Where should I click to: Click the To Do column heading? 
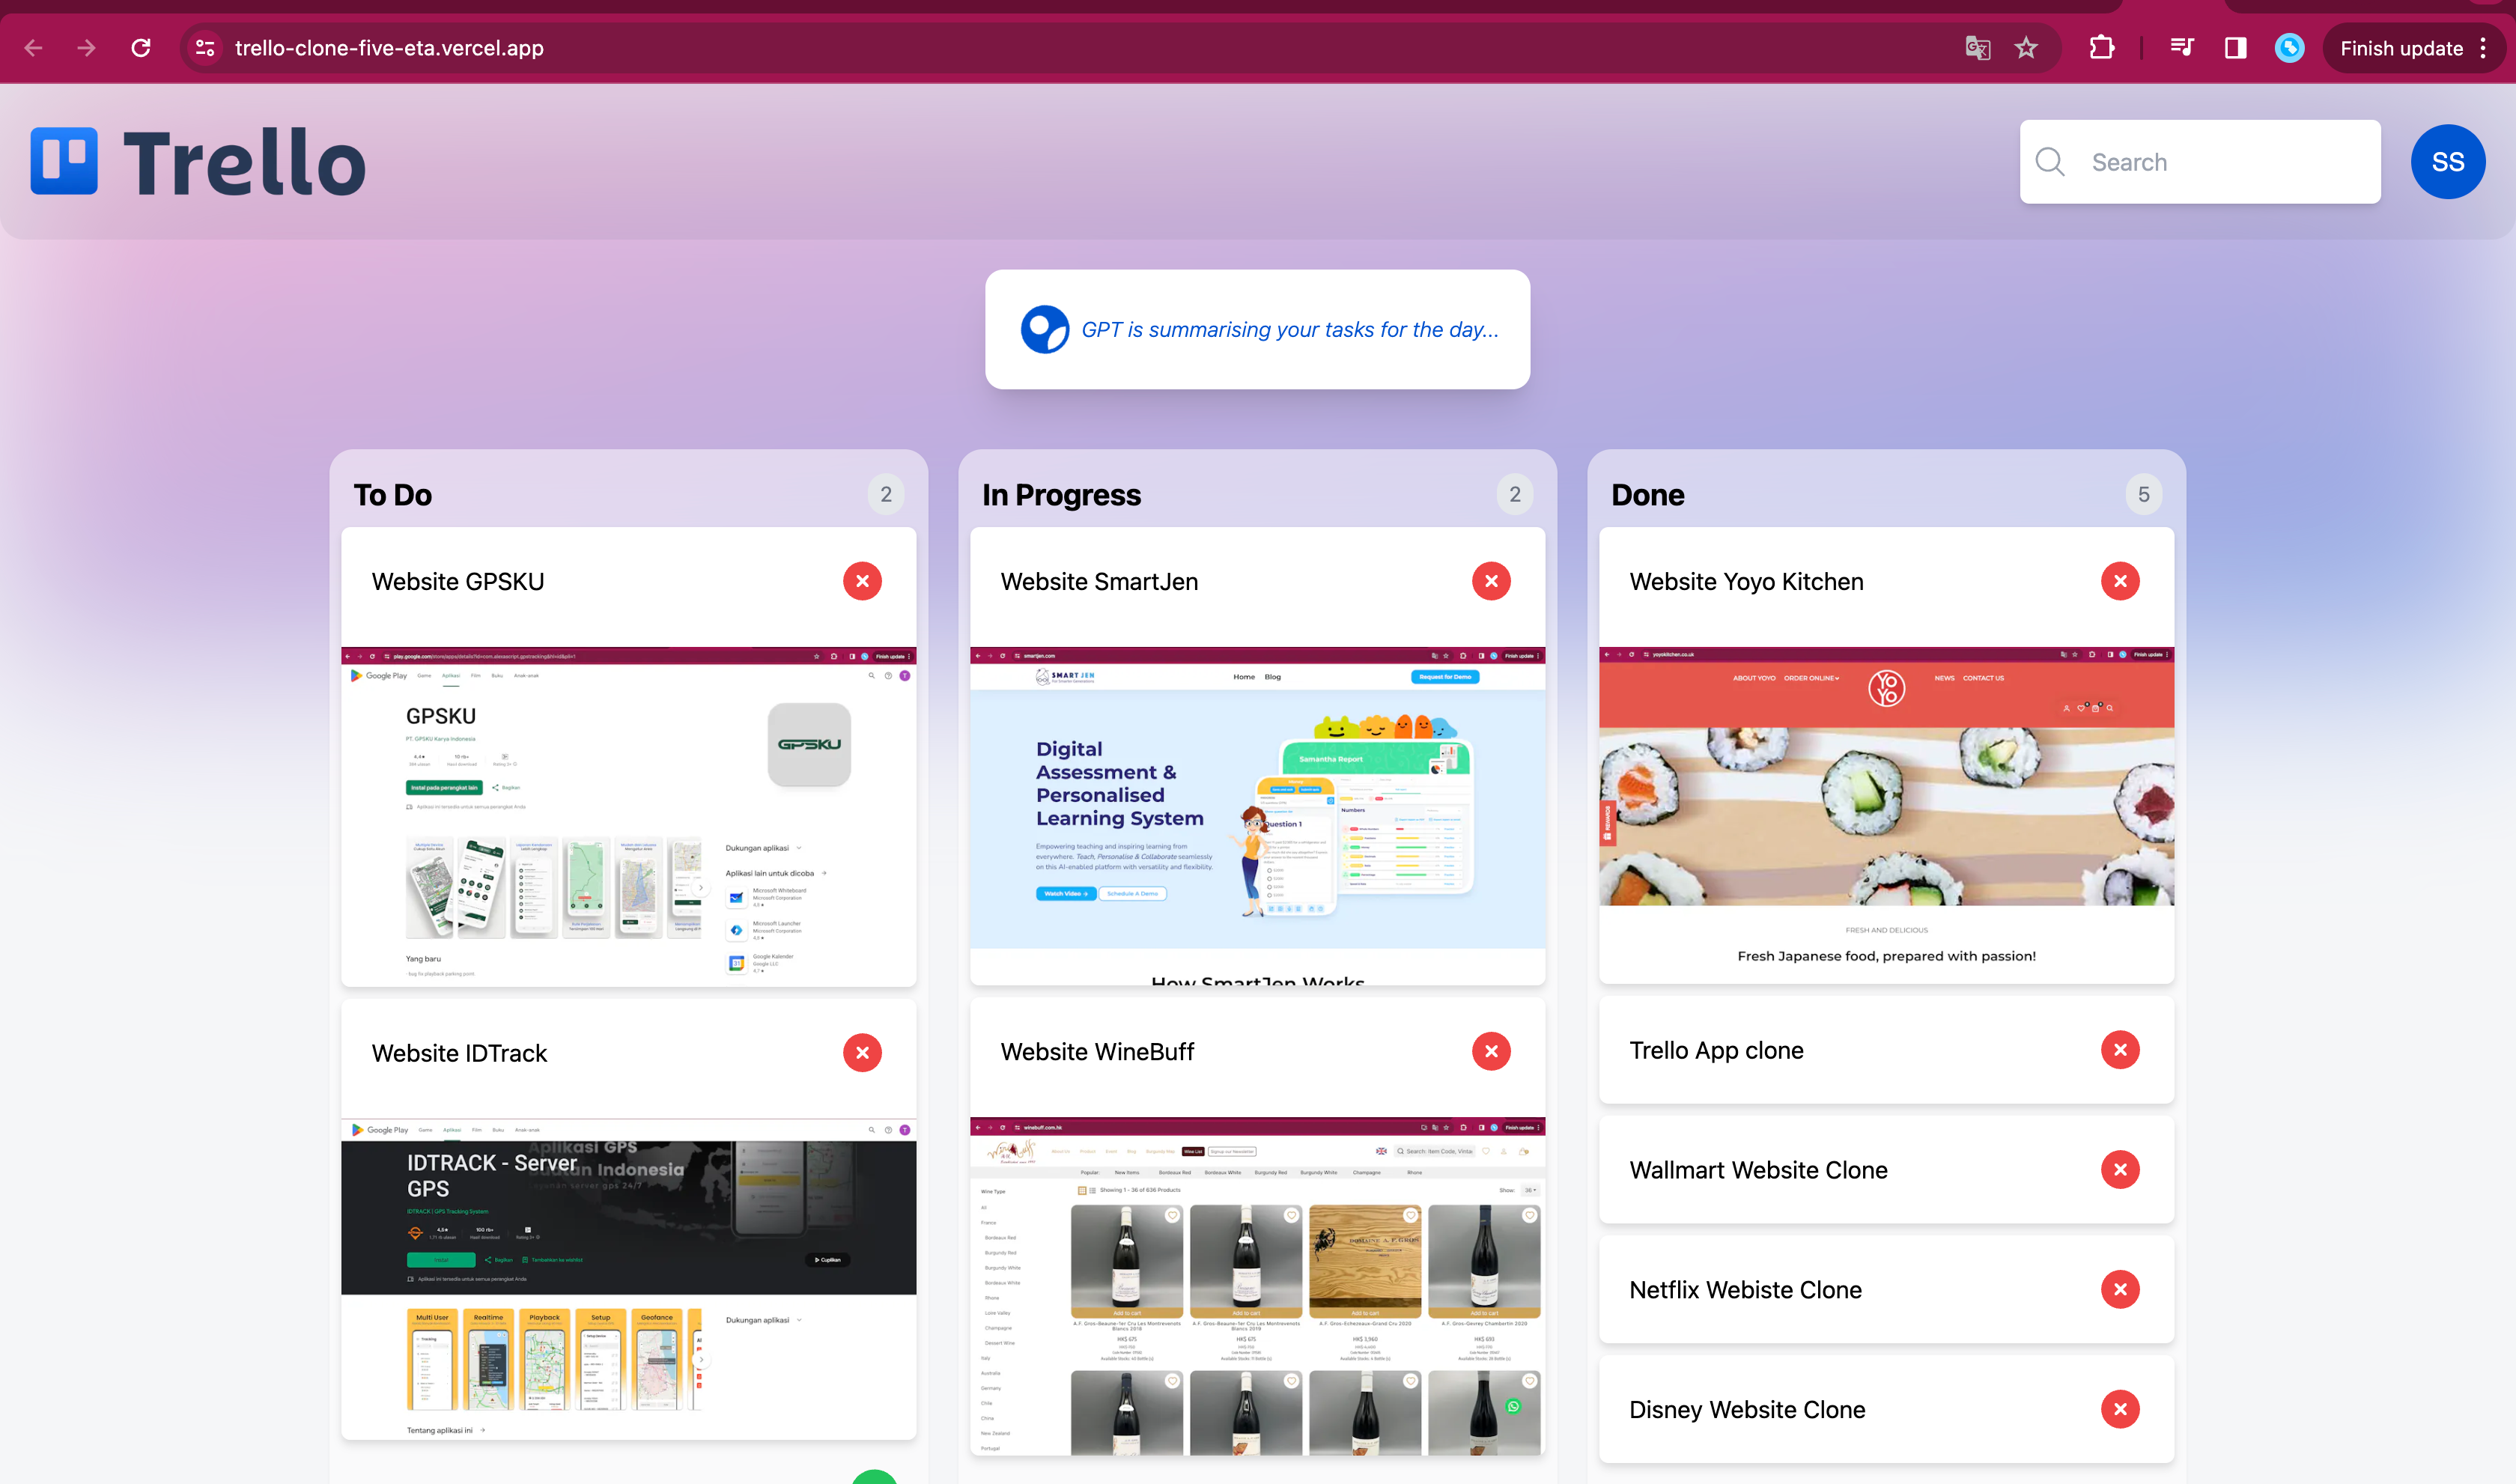click(x=393, y=495)
